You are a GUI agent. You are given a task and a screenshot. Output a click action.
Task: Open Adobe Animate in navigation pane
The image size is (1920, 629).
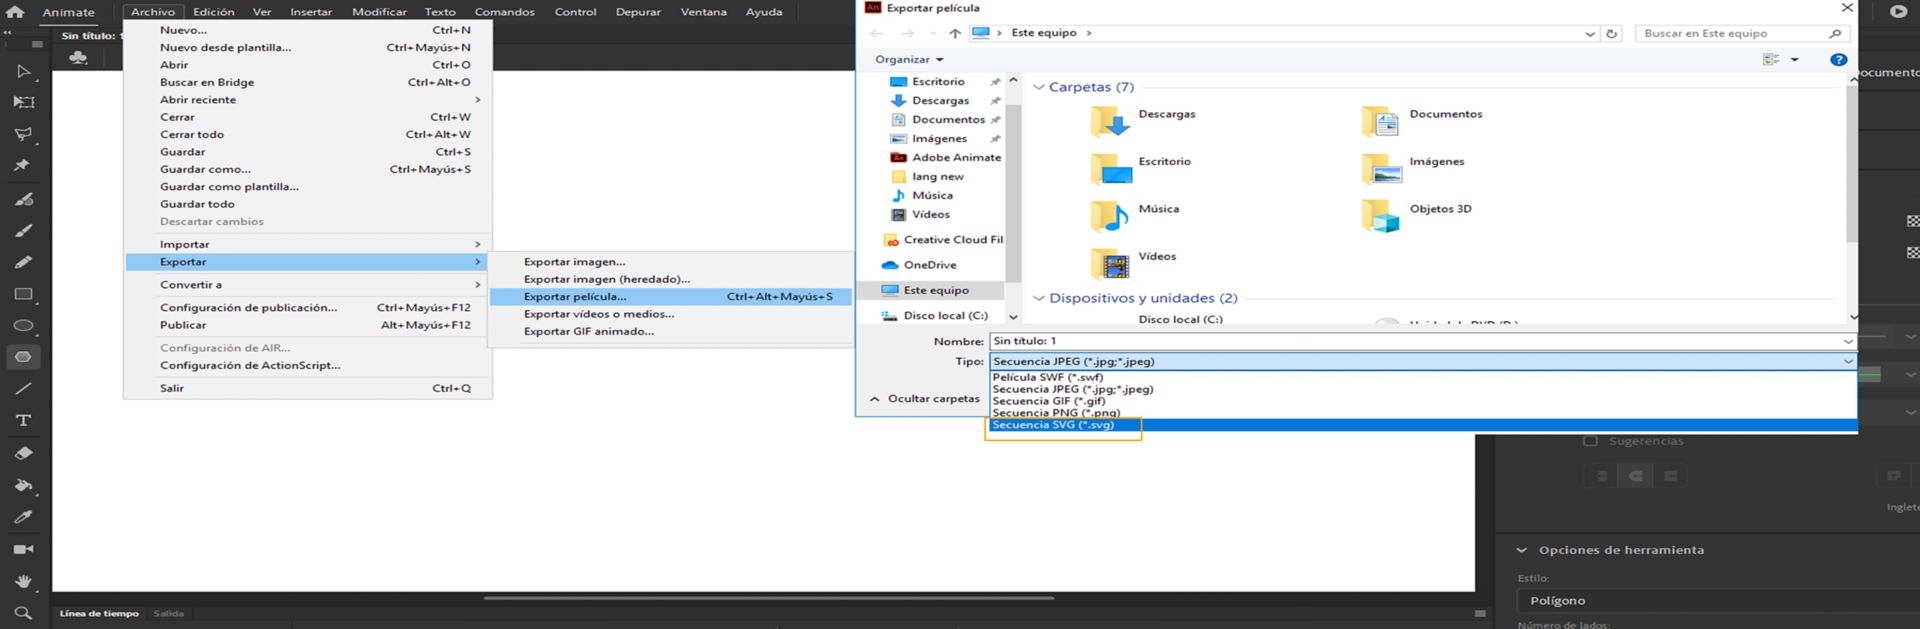(x=945, y=158)
